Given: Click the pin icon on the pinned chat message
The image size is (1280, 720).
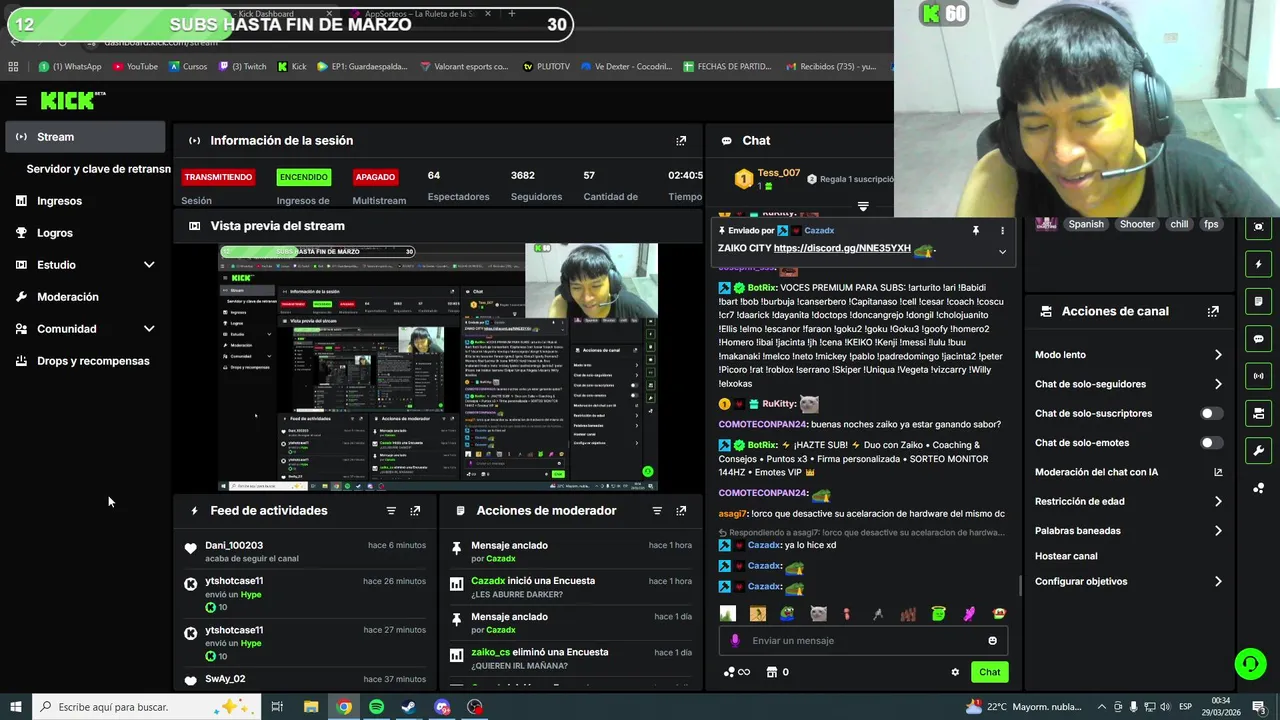Looking at the screenshot, I should [x=976, y=230].
